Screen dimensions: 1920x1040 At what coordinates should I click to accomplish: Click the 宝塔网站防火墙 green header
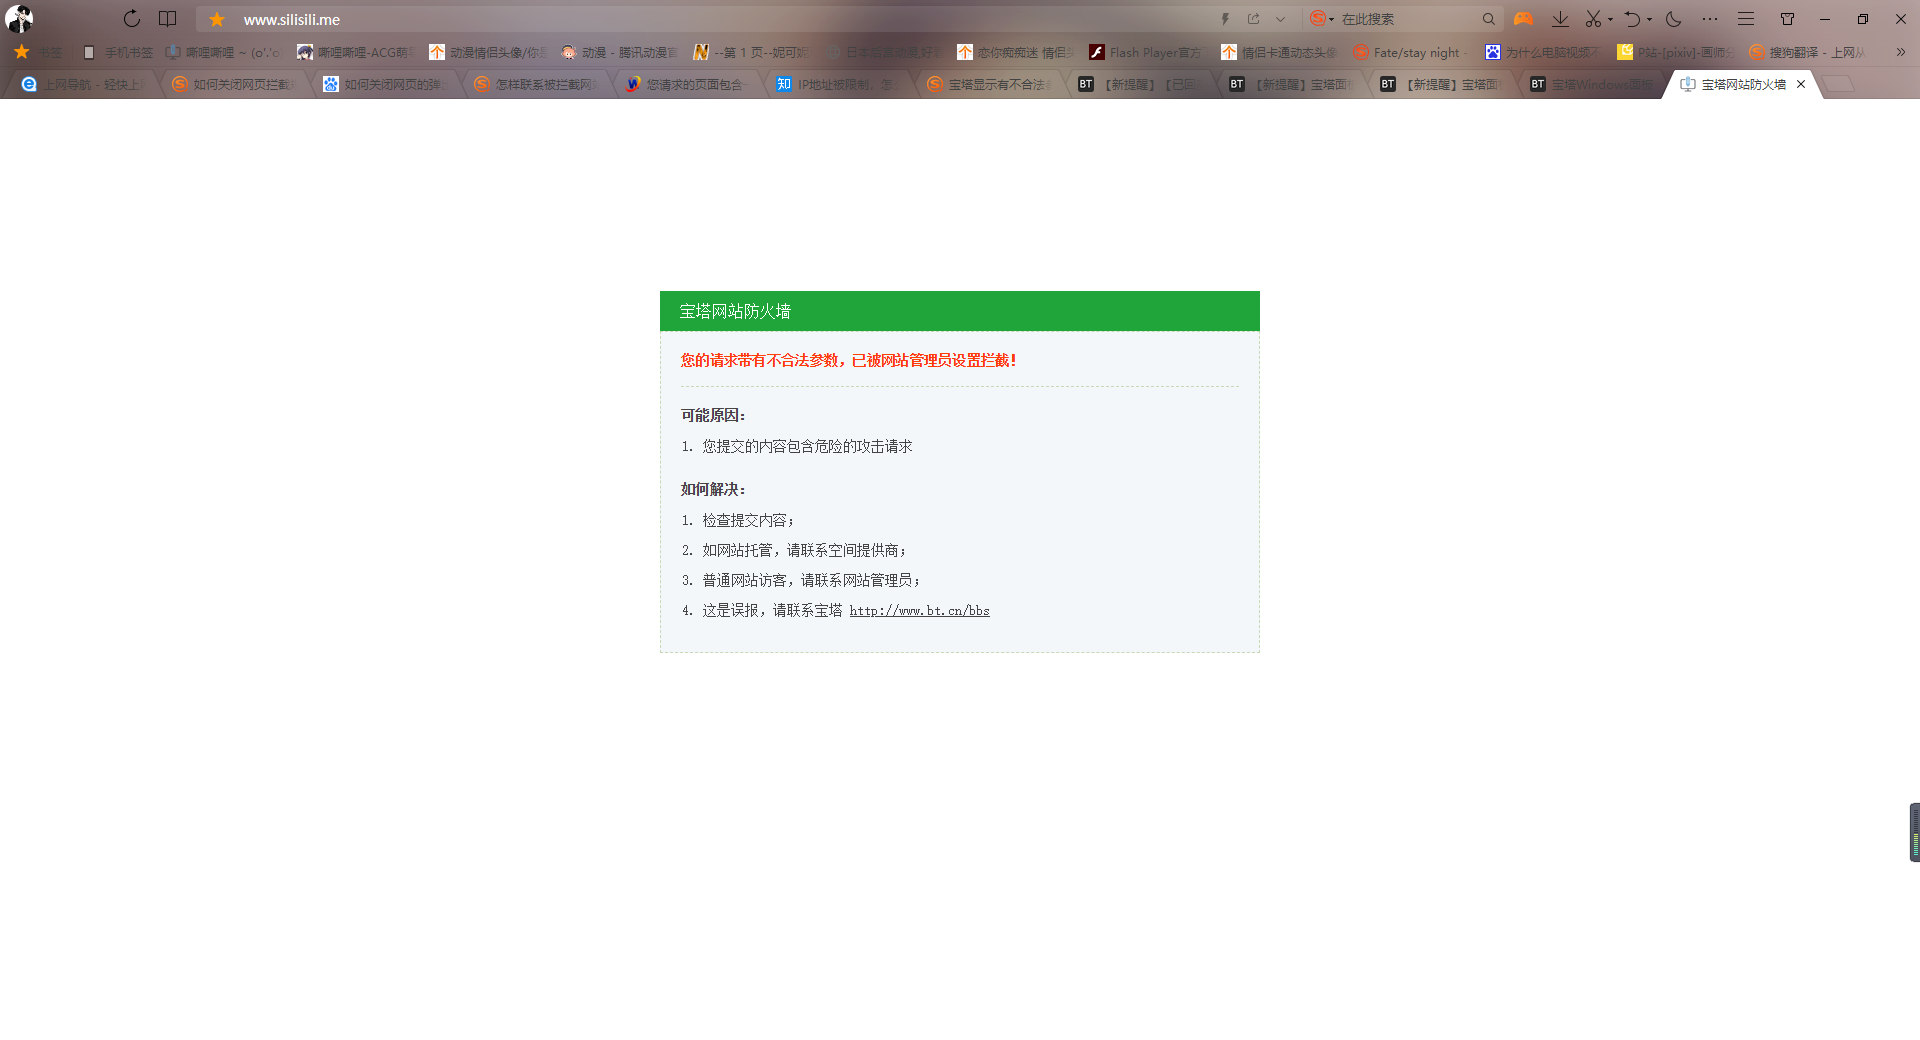(959, 311)
